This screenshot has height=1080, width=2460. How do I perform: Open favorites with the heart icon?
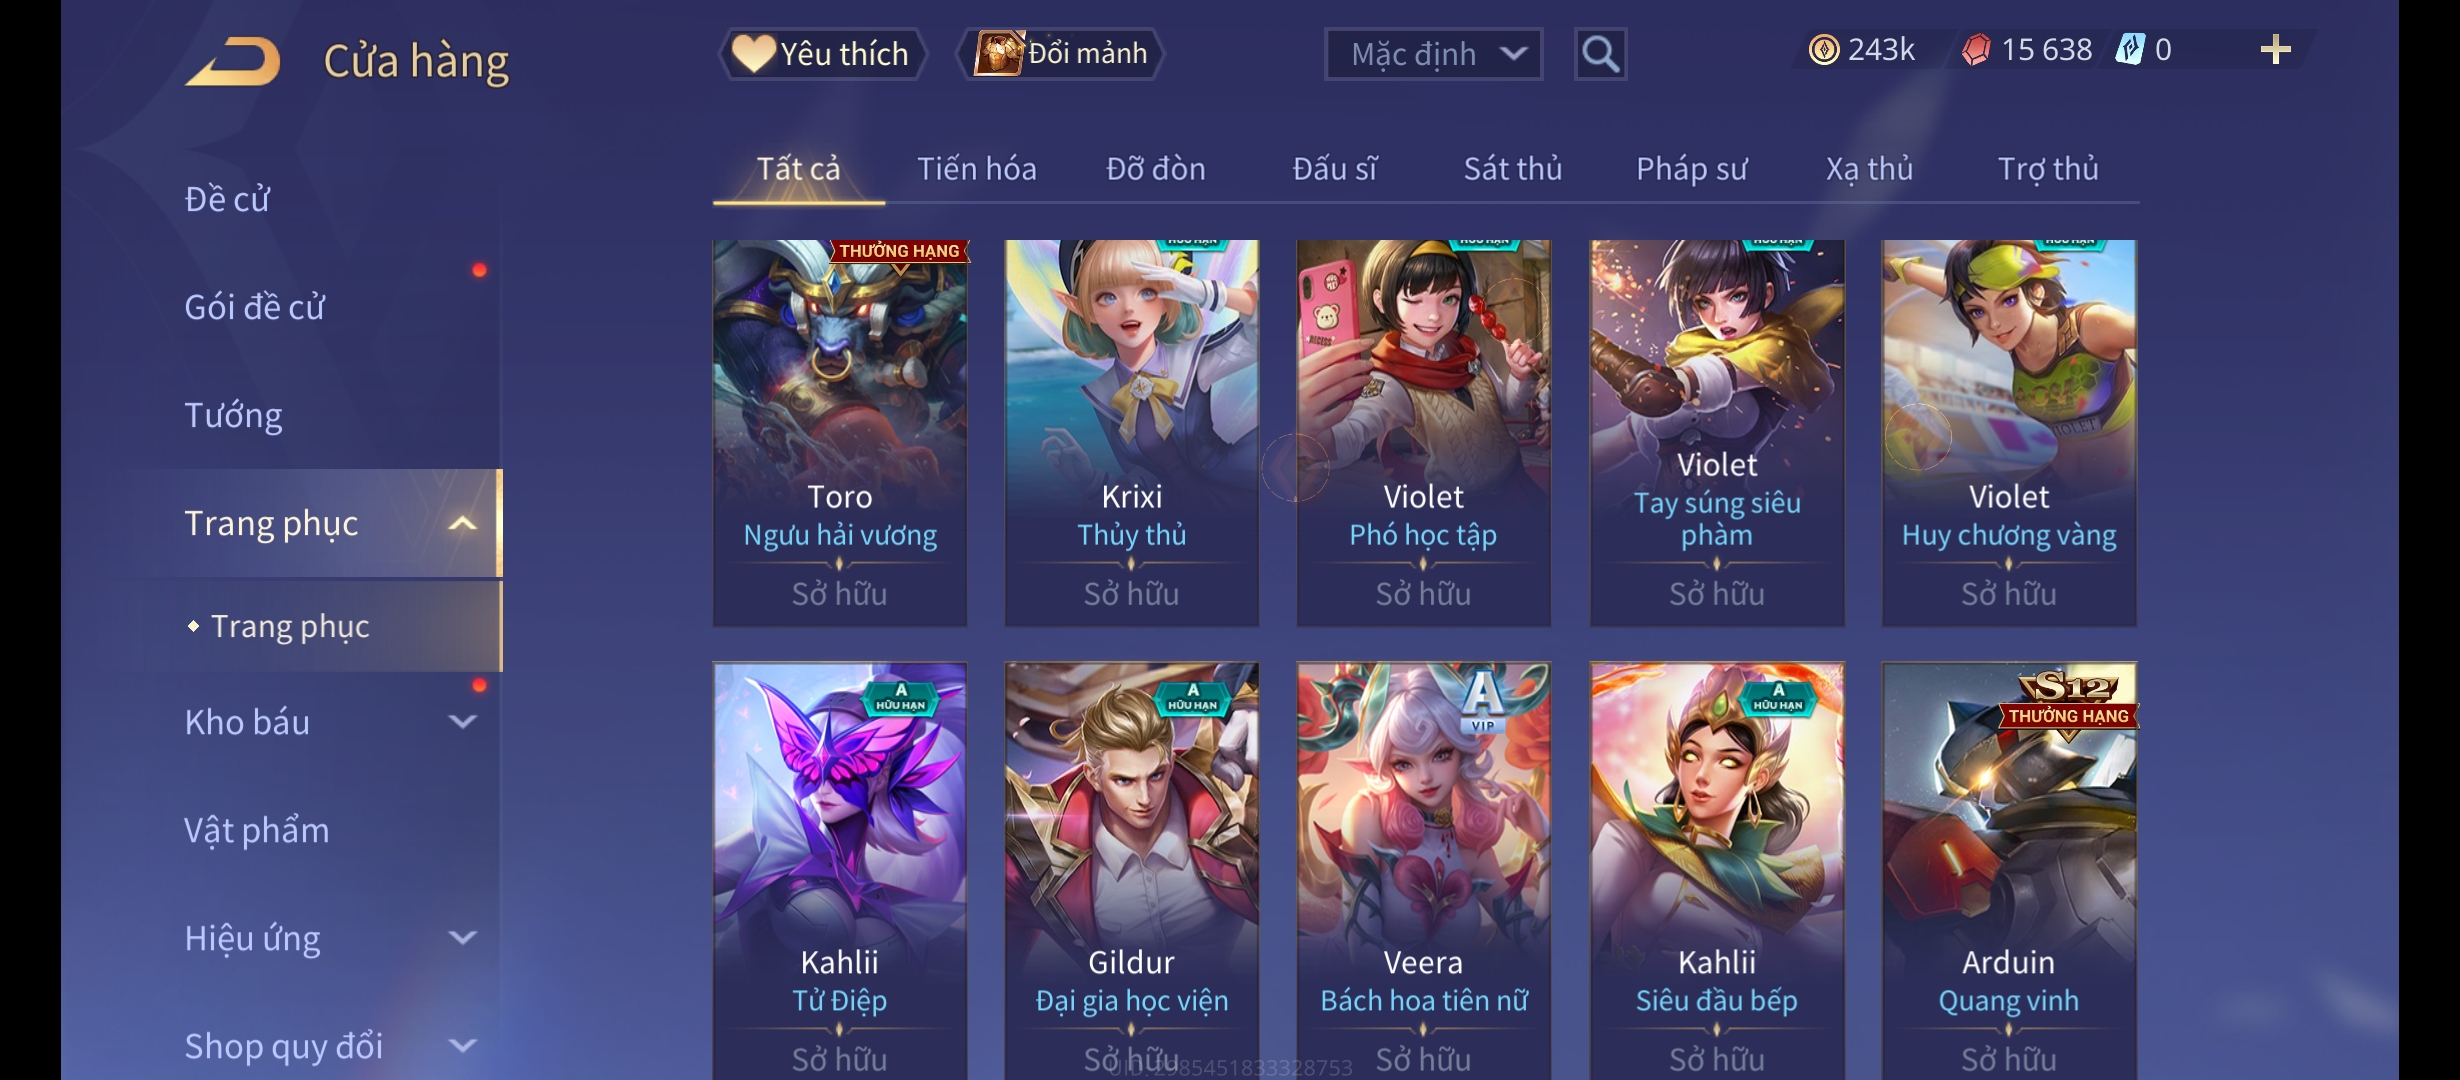click(753, 53)
